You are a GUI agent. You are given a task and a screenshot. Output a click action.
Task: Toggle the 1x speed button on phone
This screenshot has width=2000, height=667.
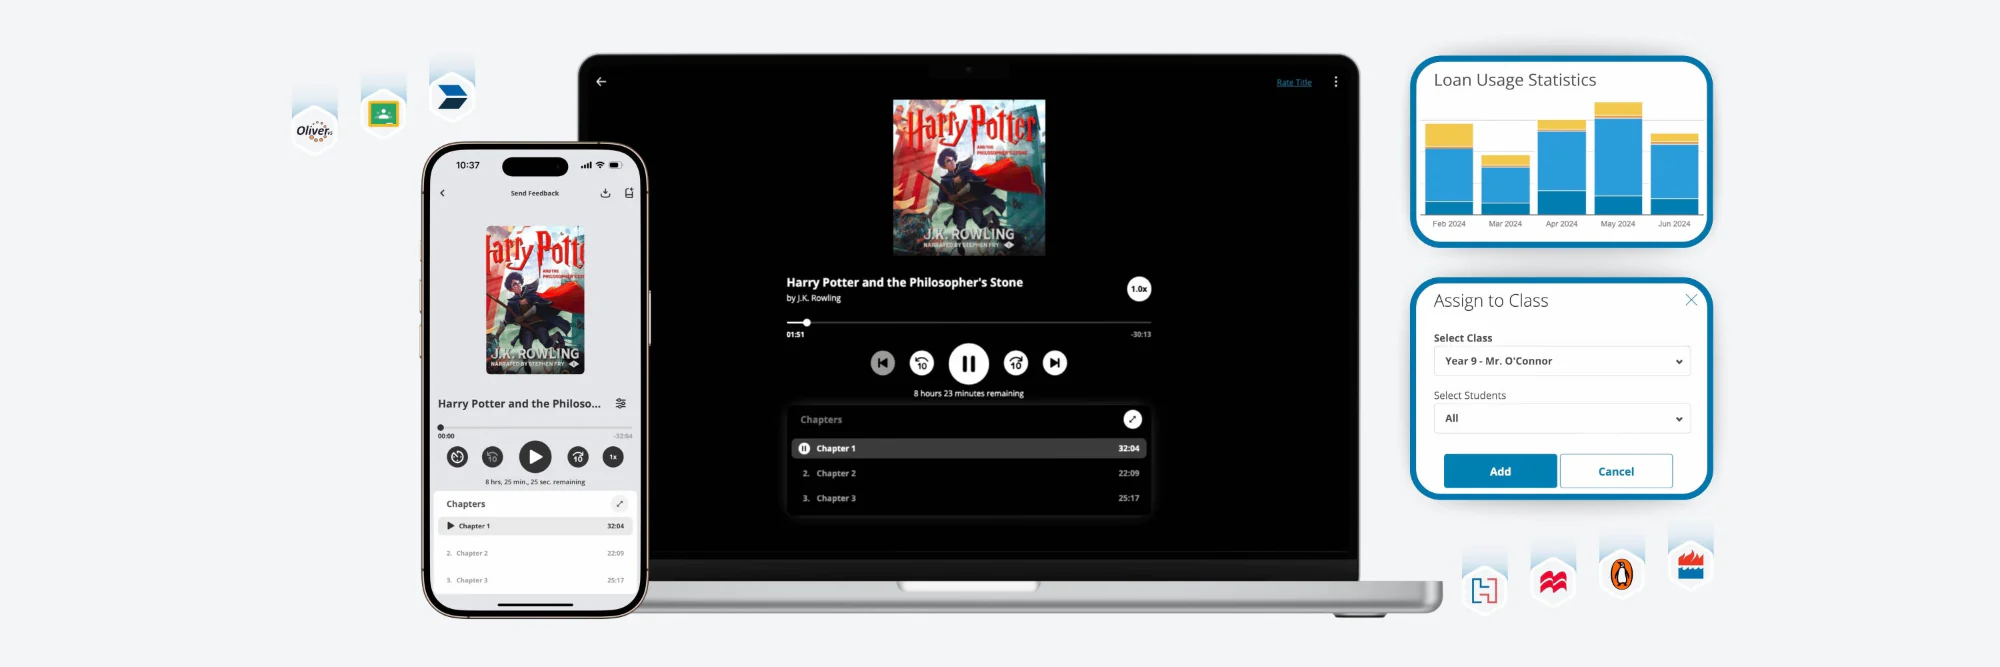tap(613, 457)
